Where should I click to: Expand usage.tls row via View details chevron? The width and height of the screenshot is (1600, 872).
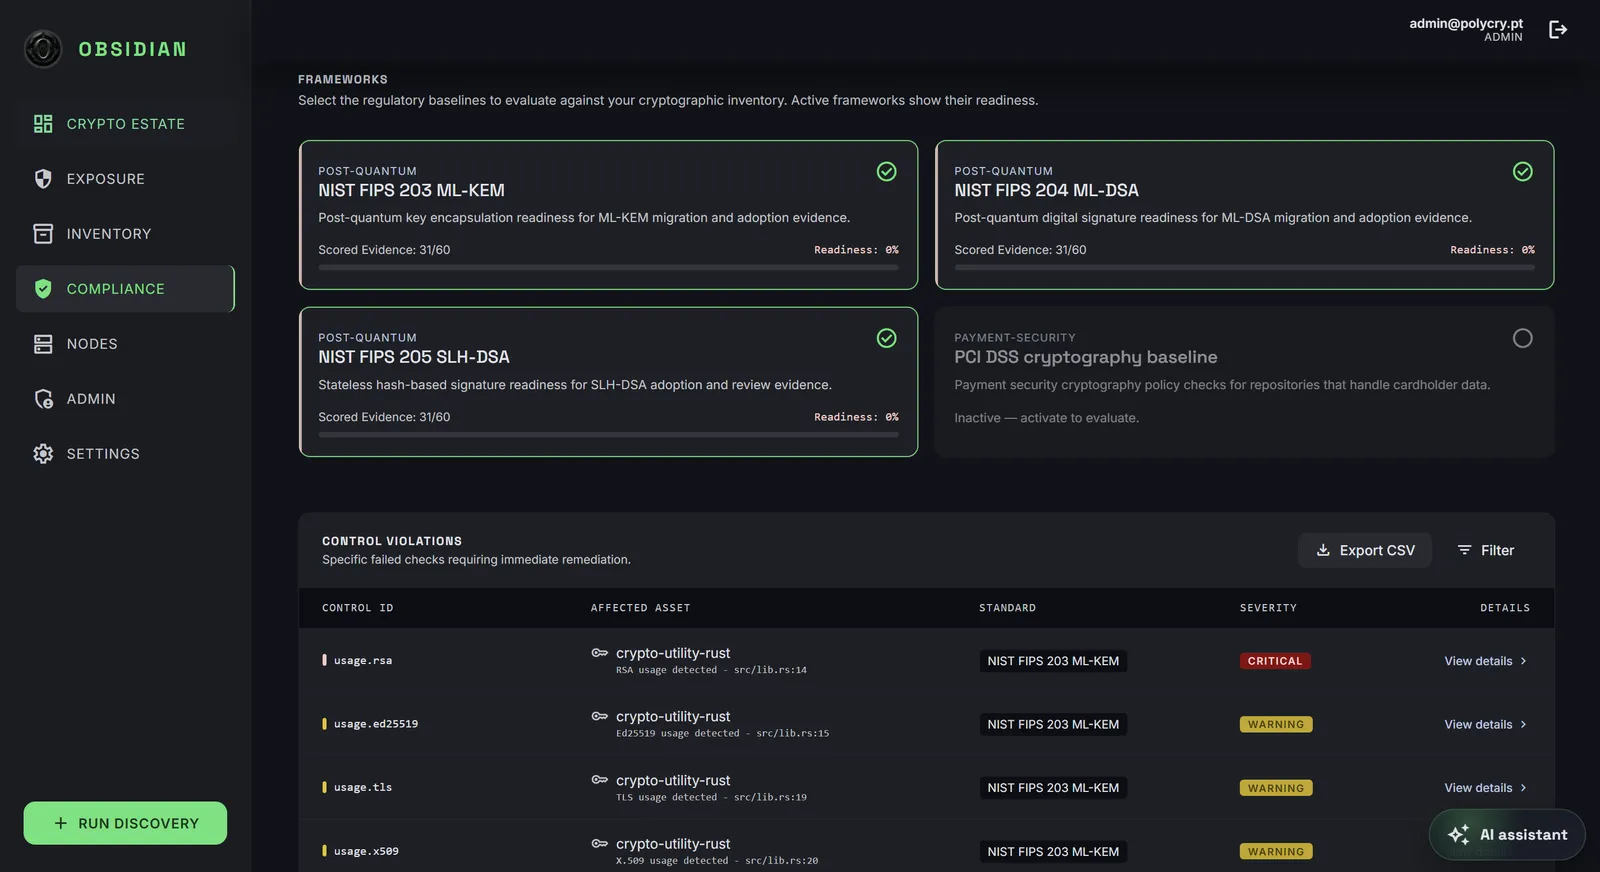click(x=1523, y=788)
